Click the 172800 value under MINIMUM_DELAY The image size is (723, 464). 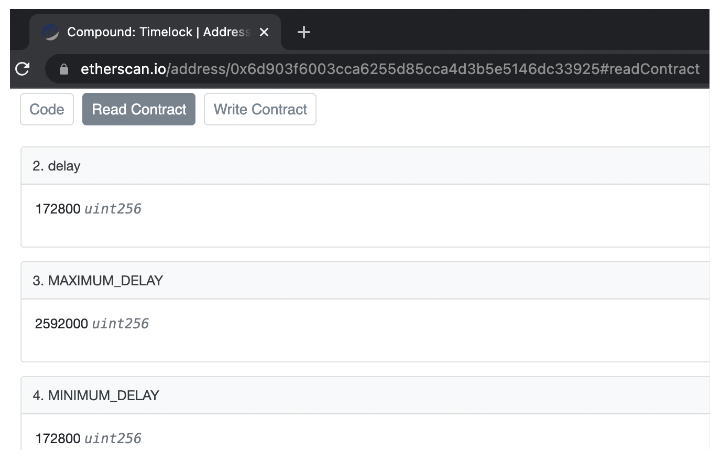point(57,438)
